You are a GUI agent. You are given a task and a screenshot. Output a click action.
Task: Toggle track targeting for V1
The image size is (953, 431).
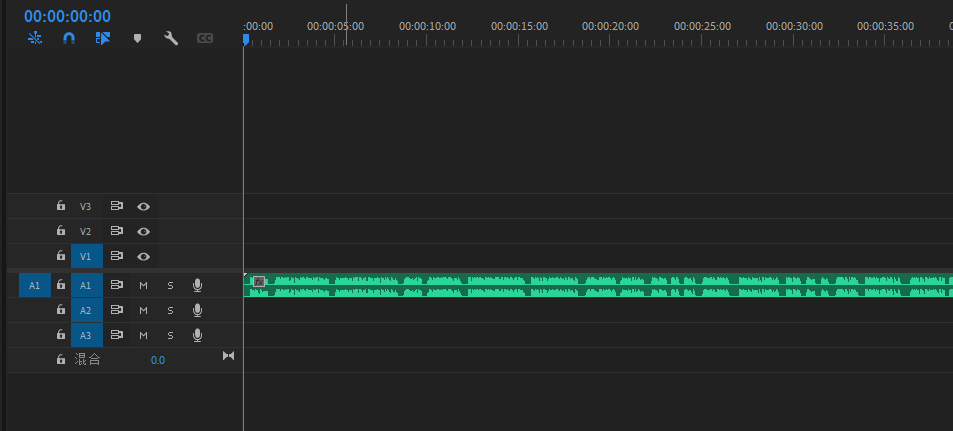pyautogui.click(x=86, y=256)
